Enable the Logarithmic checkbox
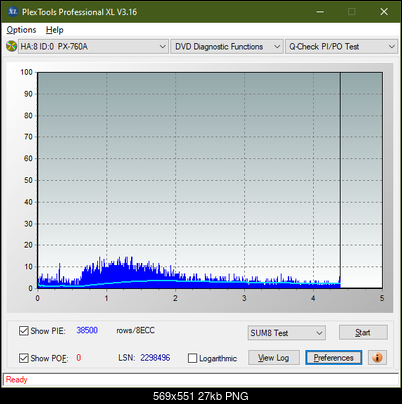402x404 pixels. pyautogui.click(x=192, y=358)
